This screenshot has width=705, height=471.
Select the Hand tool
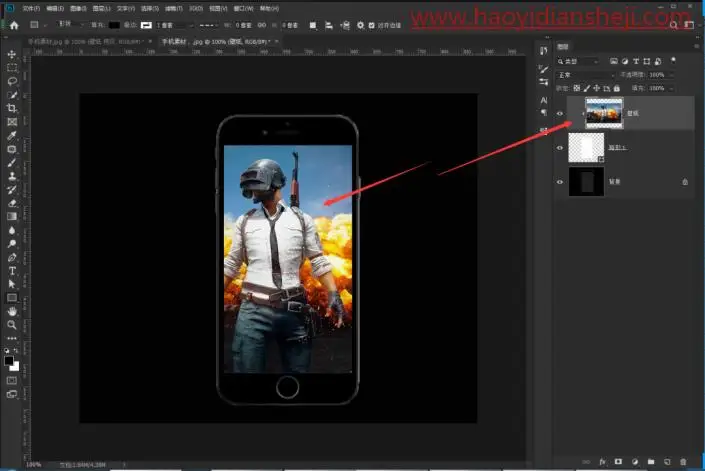tap(12, 311)
